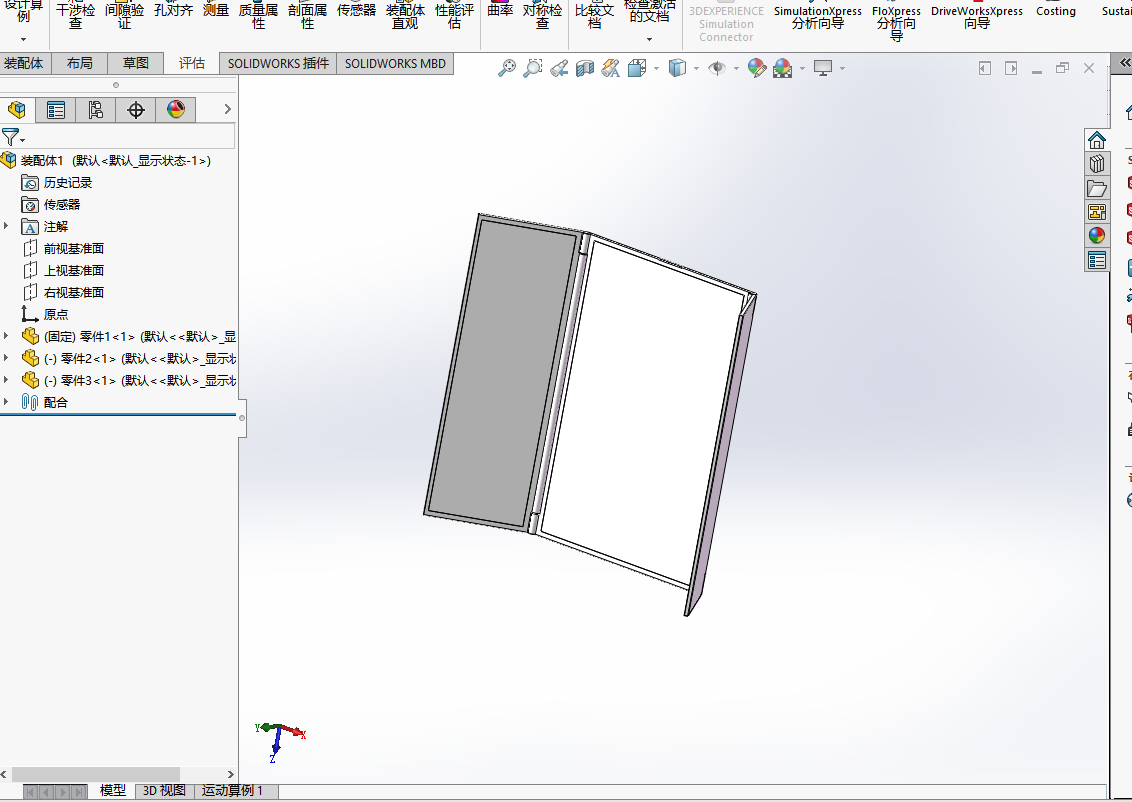
Task: Click 对称检查 symmetry check button
Action: click(x=542, y=16)
